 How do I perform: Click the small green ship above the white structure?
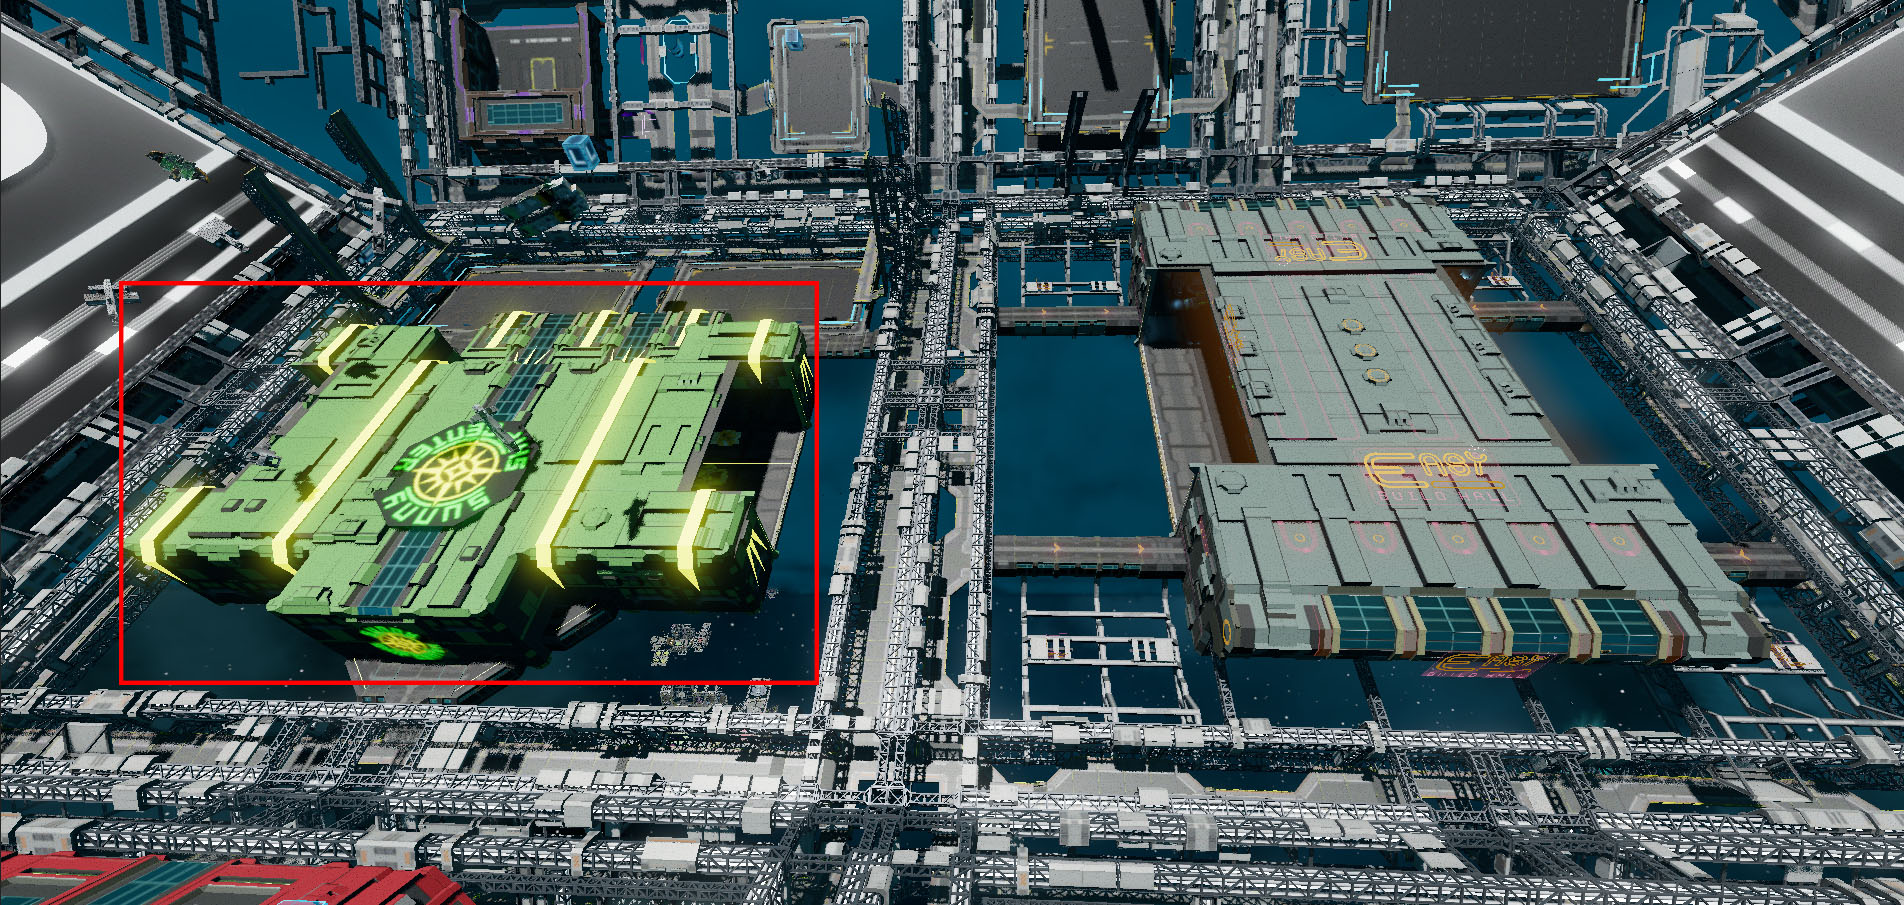pyautogui.click(x=177, y=165)
